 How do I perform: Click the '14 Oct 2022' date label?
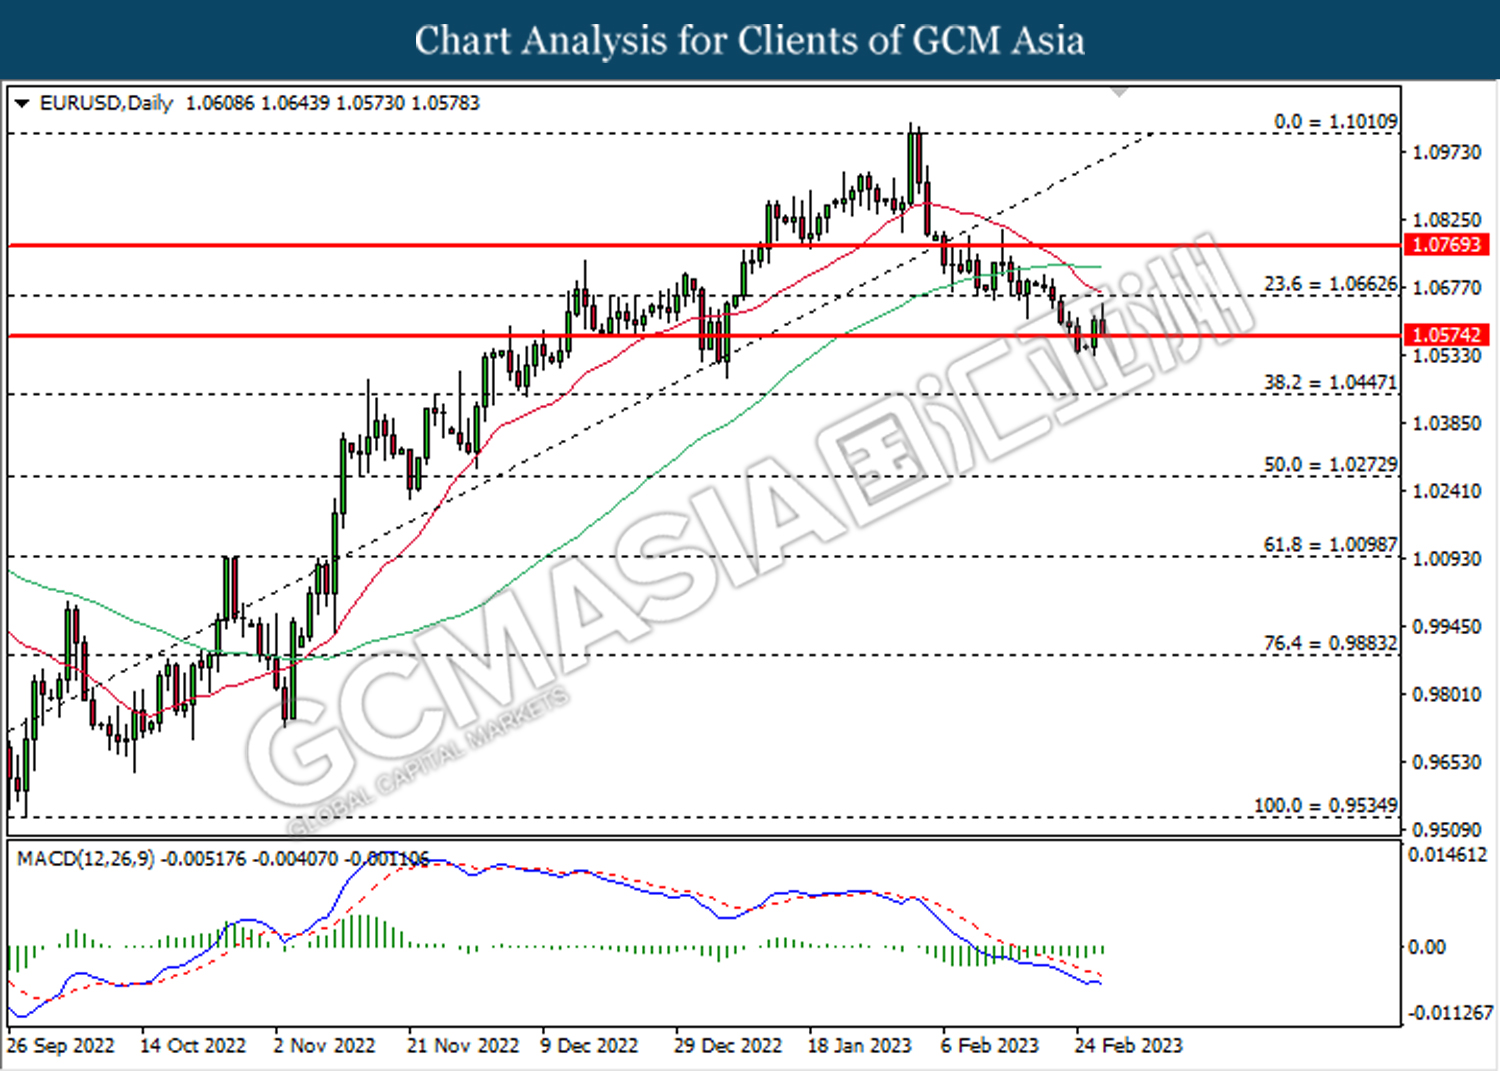[x=193, y=1046]
